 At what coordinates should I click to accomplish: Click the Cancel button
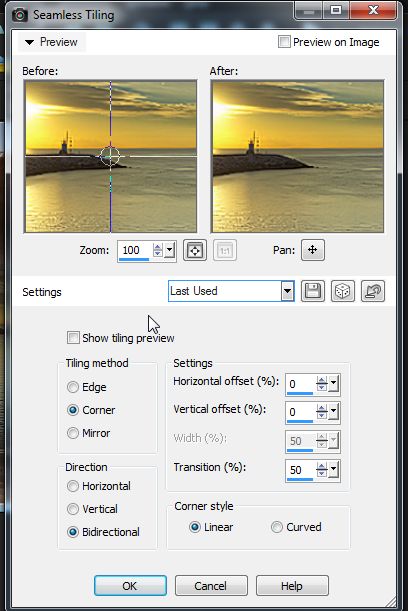pos(211,586)
